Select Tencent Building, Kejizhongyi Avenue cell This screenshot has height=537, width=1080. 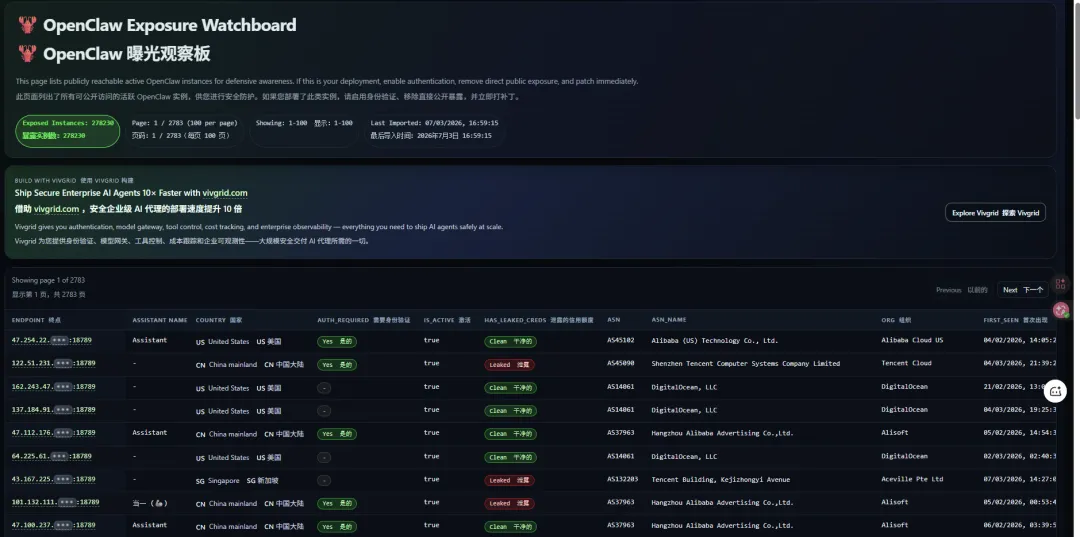(720, 479)
